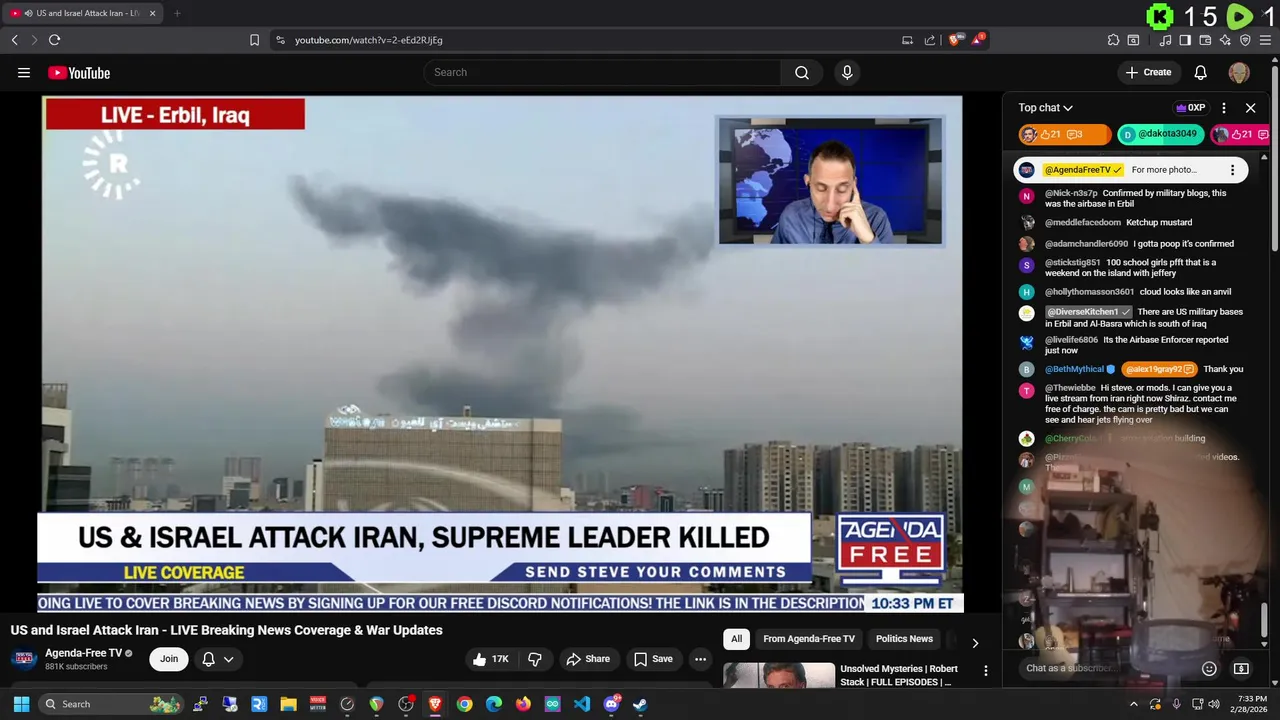Open the browser main menu
The width and height of the screenshot is (1280, 720).
click(x=1265, y=40)
